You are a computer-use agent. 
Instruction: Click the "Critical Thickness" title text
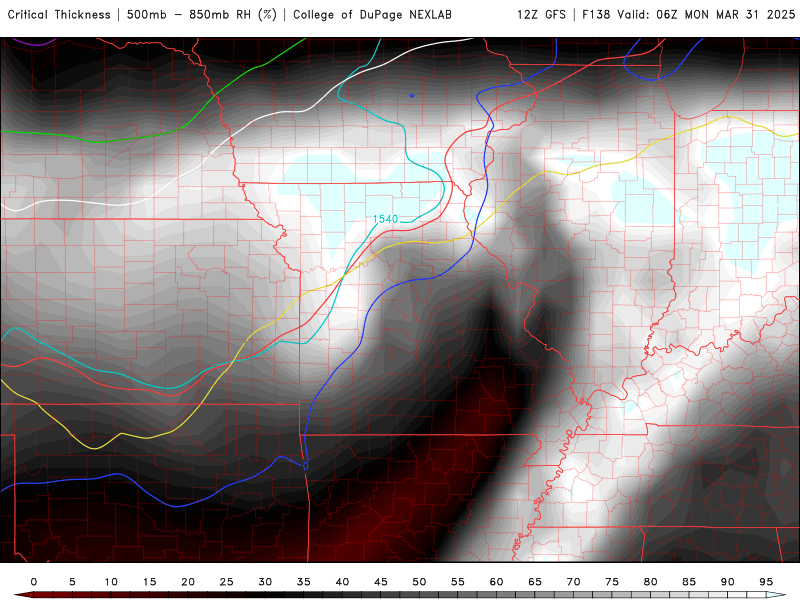click(59, 15)
